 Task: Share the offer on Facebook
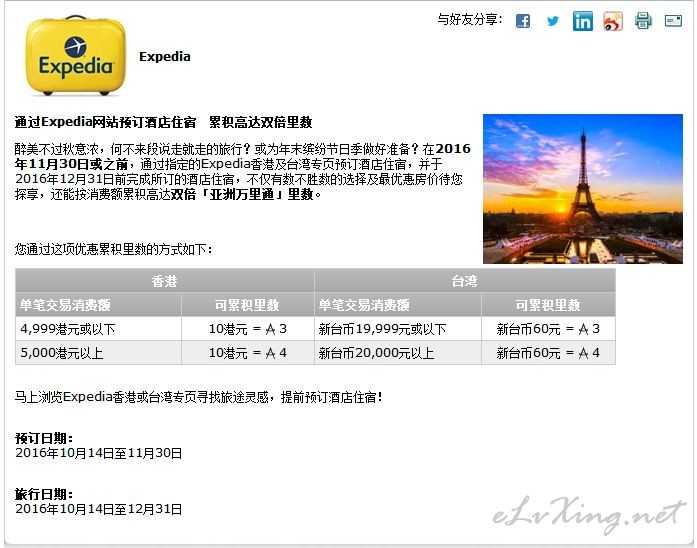[523, 21]
